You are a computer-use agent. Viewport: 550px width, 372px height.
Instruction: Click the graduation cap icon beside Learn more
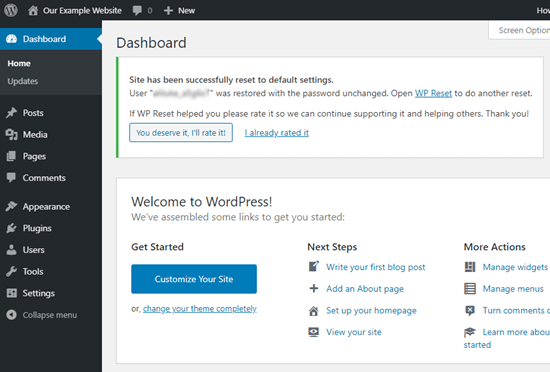click(470, 332)
